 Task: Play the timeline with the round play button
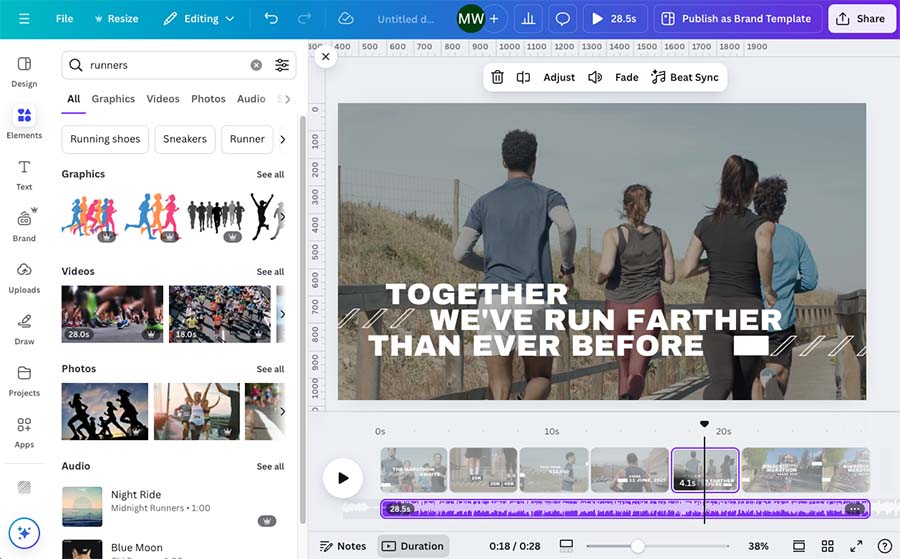343,478
